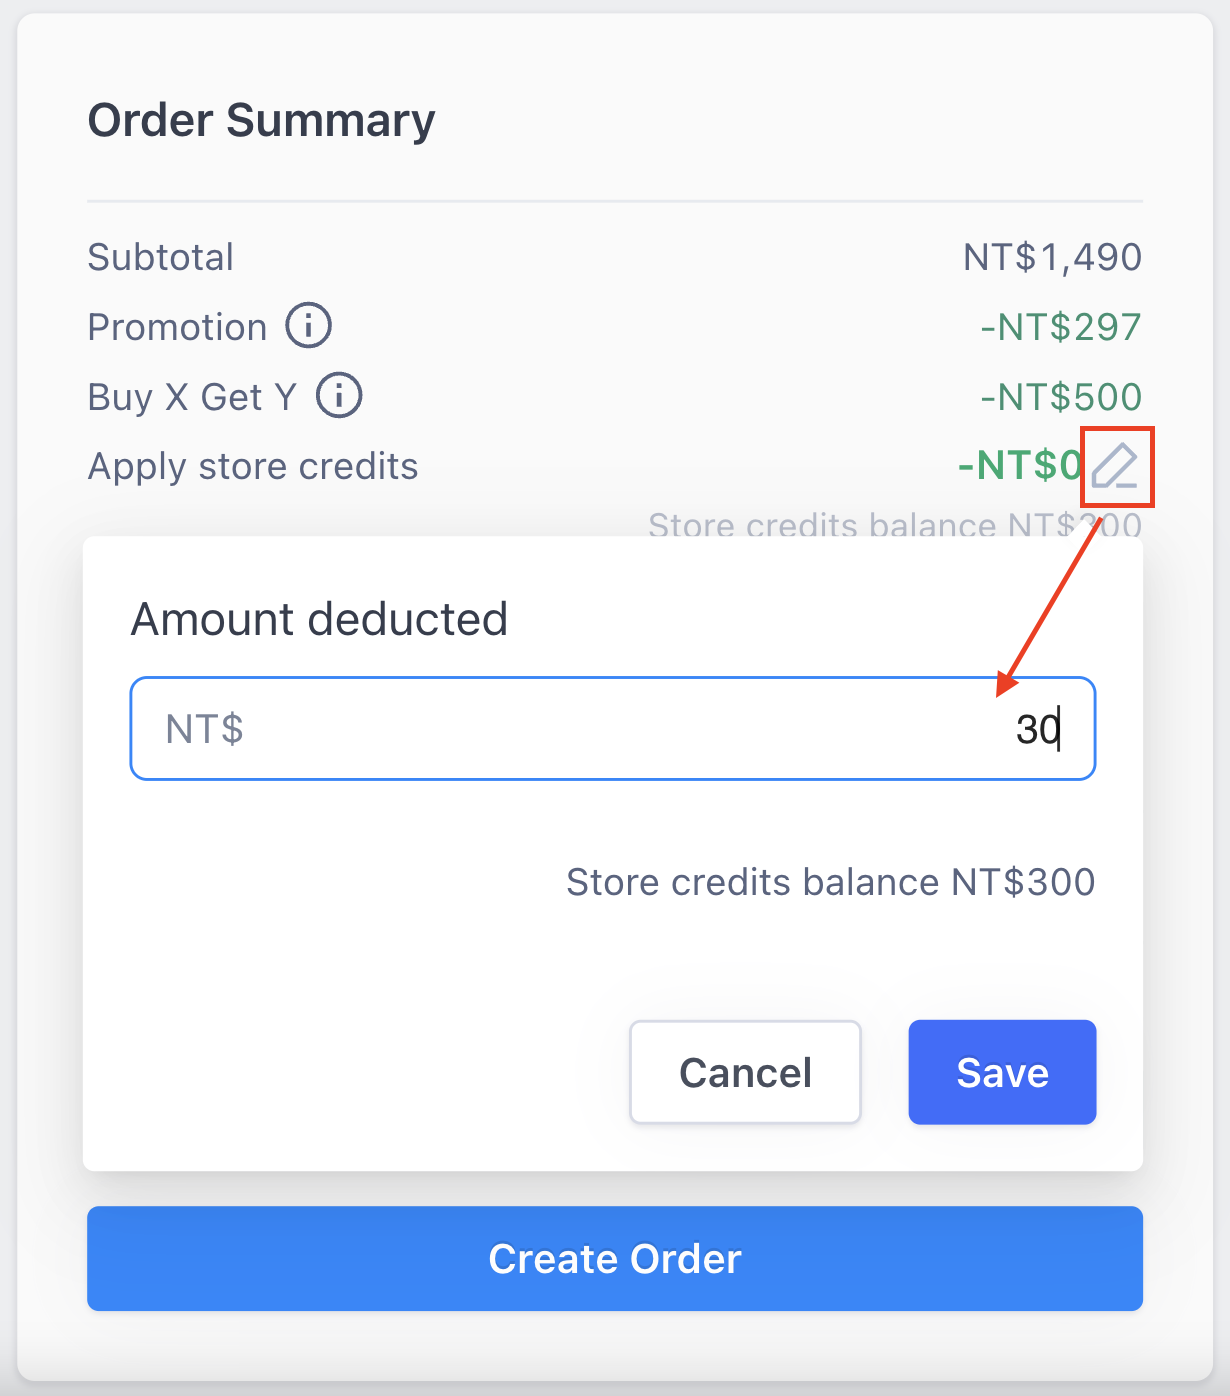Focus the Amount deducted input field
Viewport: 1230px width, 1396px height.
[613, 728]
